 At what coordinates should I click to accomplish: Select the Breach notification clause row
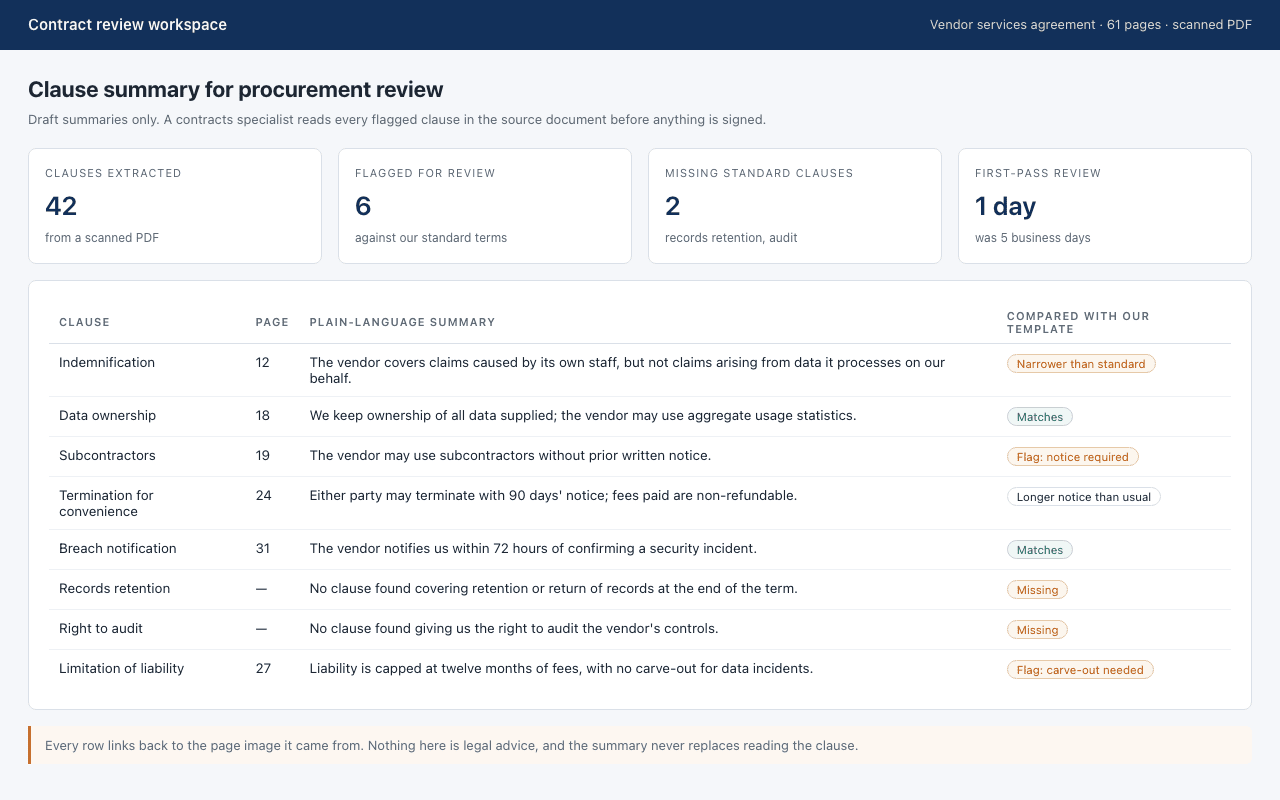[640, 549]
